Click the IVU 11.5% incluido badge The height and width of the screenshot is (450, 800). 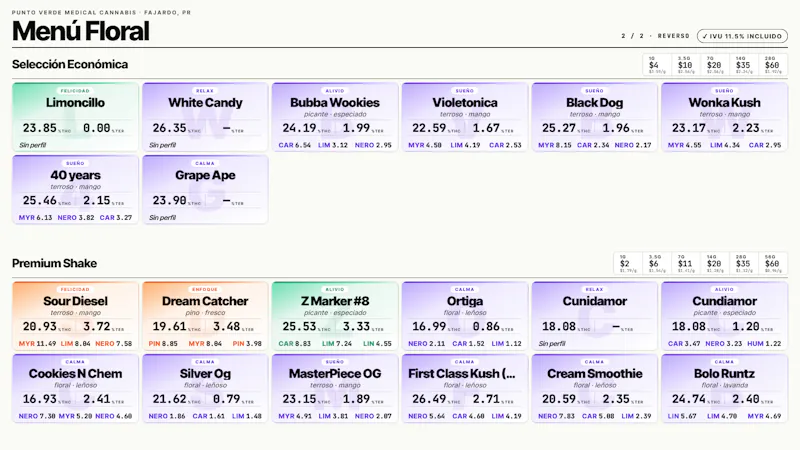(742, 36)
